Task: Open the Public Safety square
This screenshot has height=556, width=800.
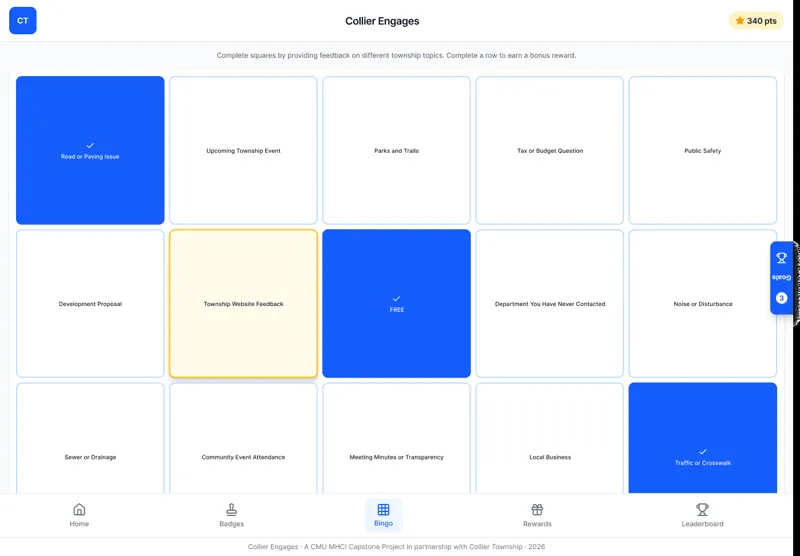Action: [703, 150]
